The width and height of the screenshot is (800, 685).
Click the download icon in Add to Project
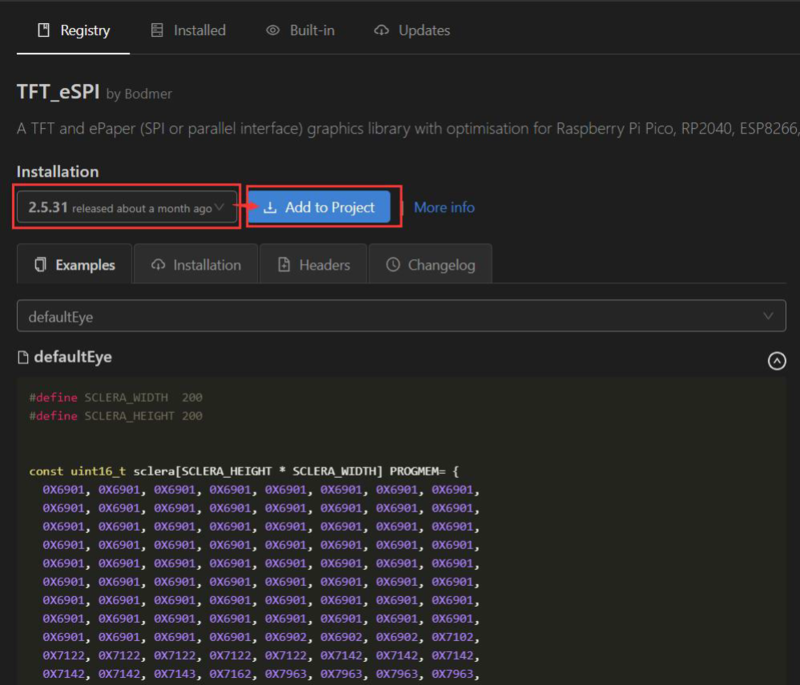tap(270, 208)
